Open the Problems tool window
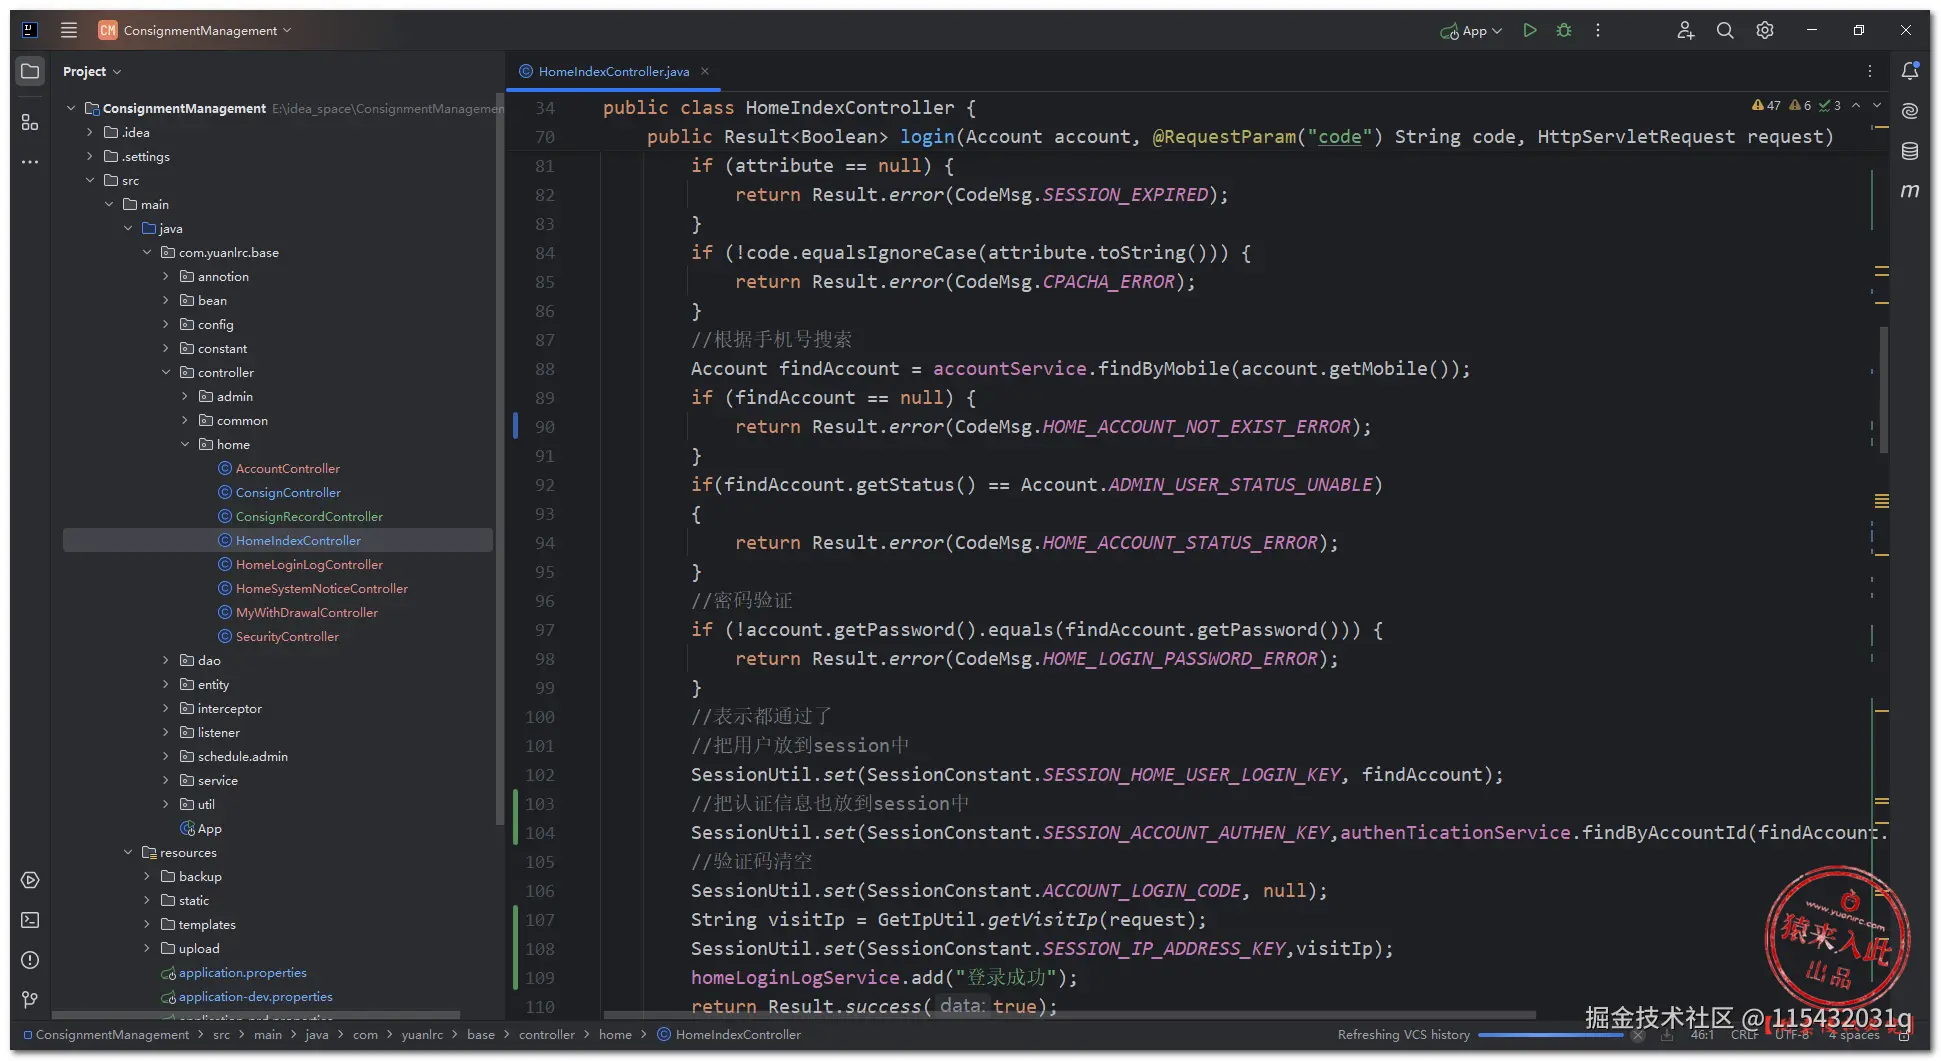The image size is (1941, 1061). click(x=30, y=960)
